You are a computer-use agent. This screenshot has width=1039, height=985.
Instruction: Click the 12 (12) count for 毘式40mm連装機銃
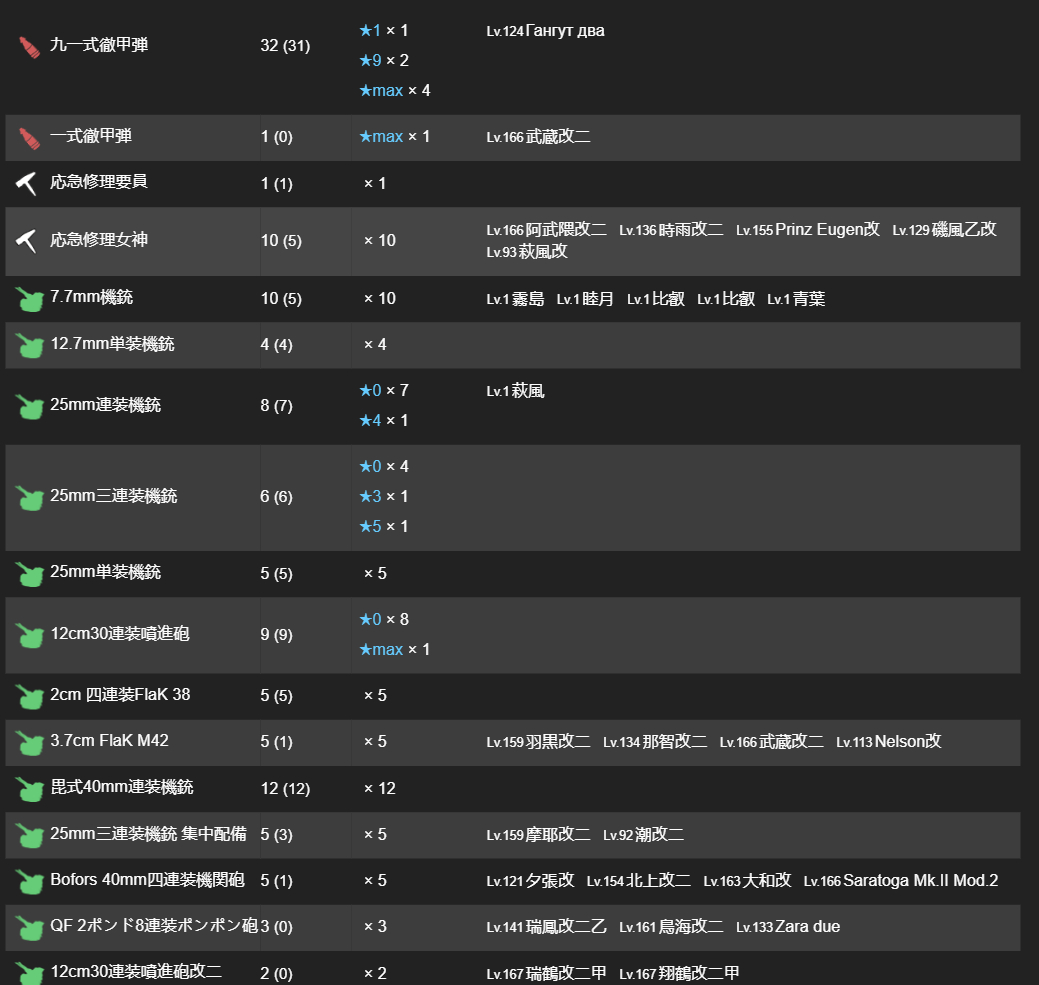(x=285, y=789)
